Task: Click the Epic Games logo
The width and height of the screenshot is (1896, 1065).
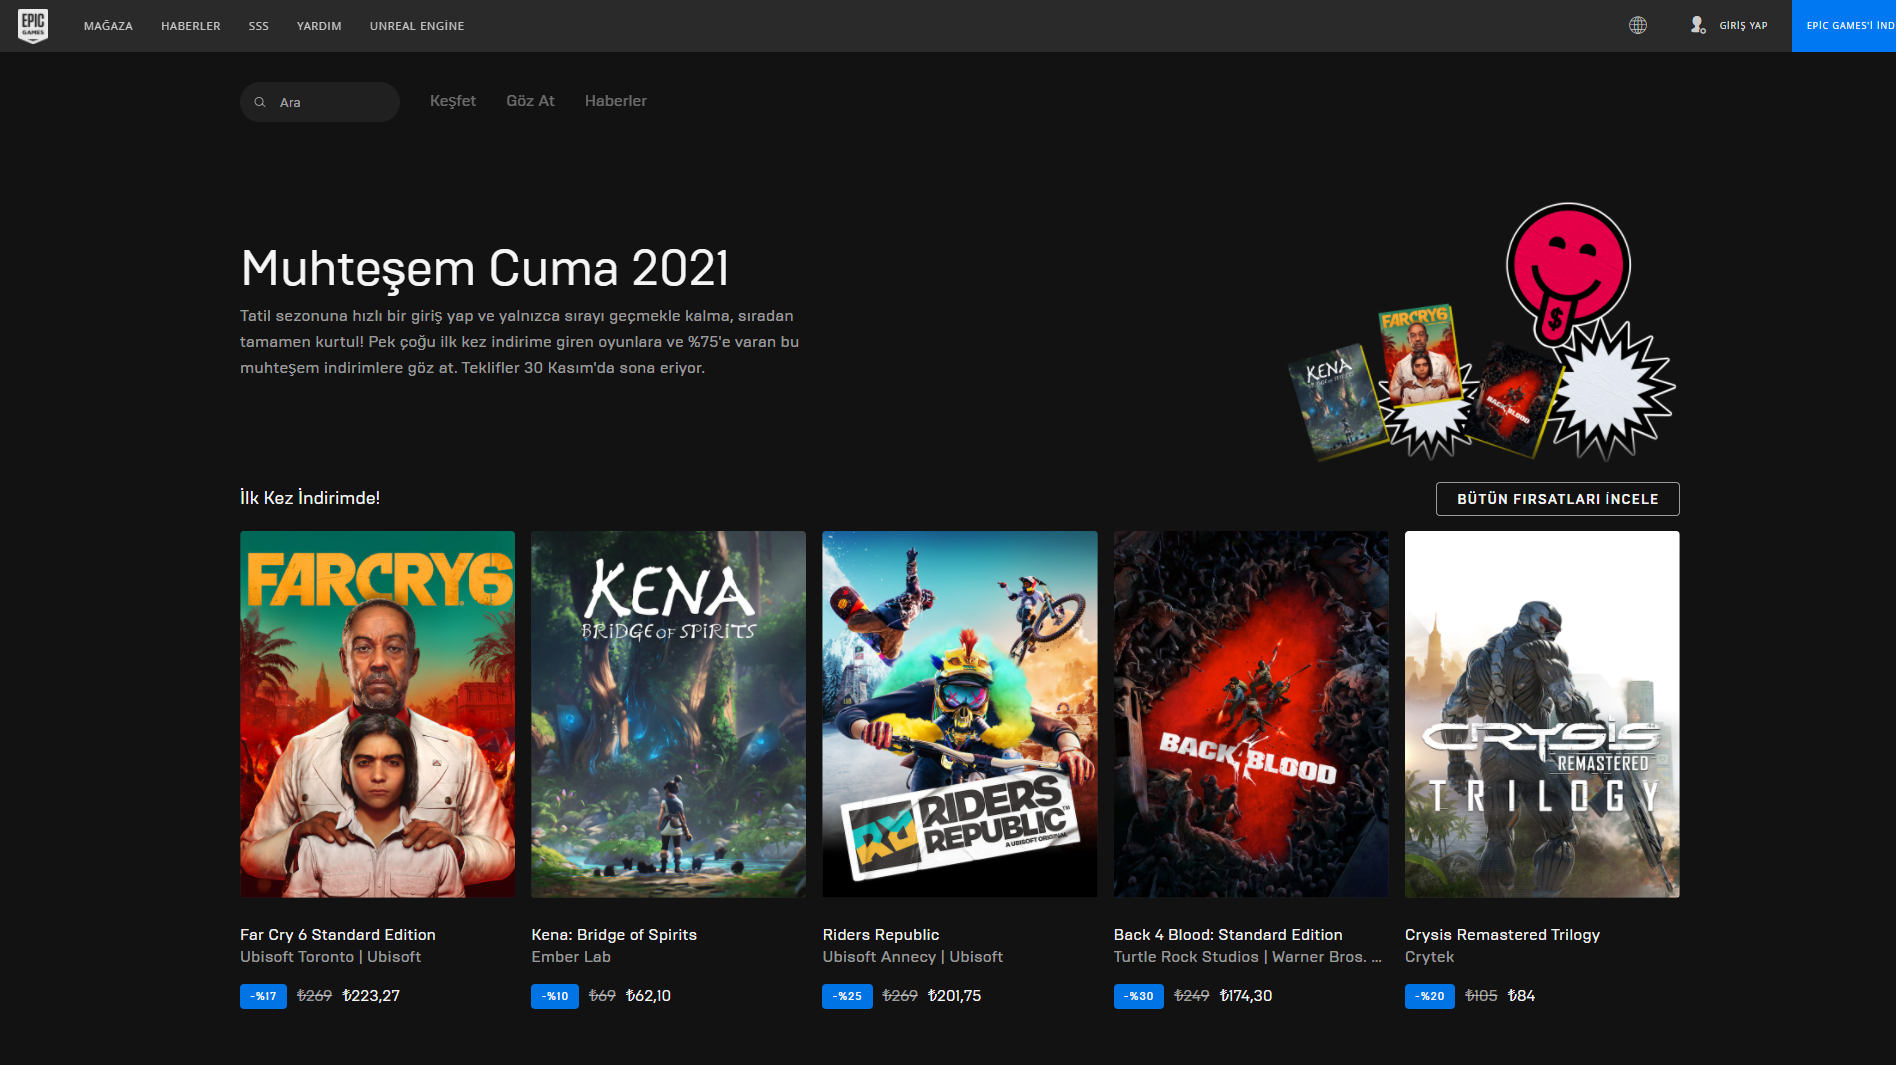Action: (x=32, y=25)
